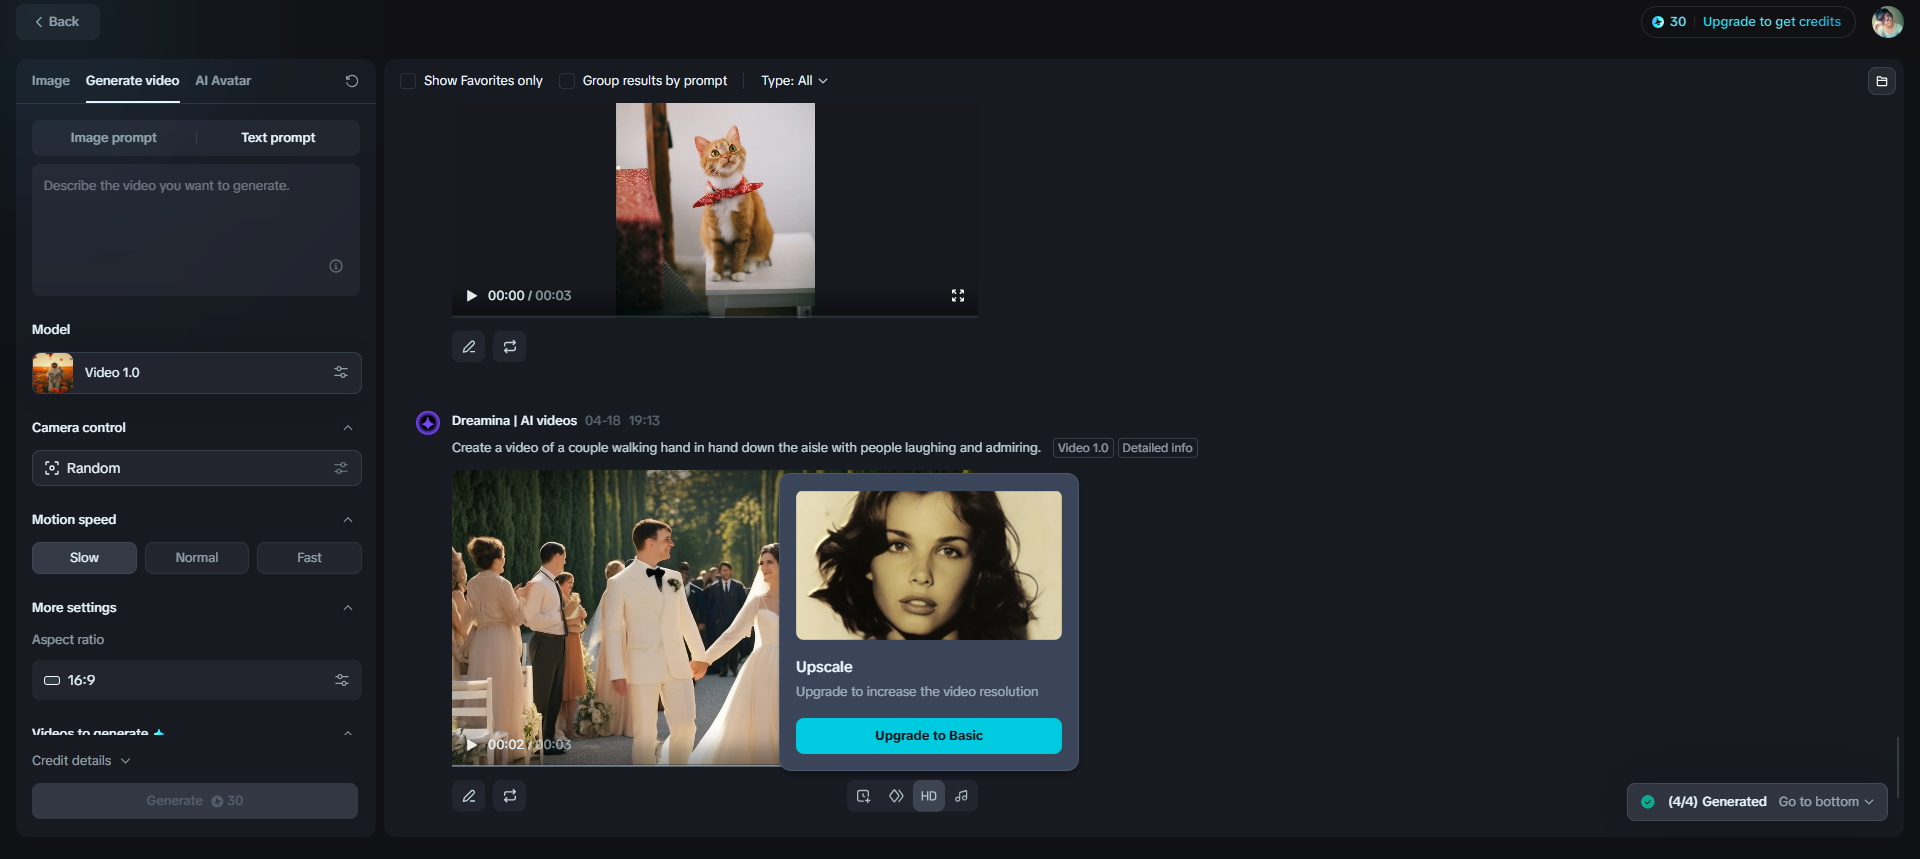The width and height of the screenshot is (1920, 859).
Task: Click the video description text field
Action: pyautogui.click(x=196, y=230)
